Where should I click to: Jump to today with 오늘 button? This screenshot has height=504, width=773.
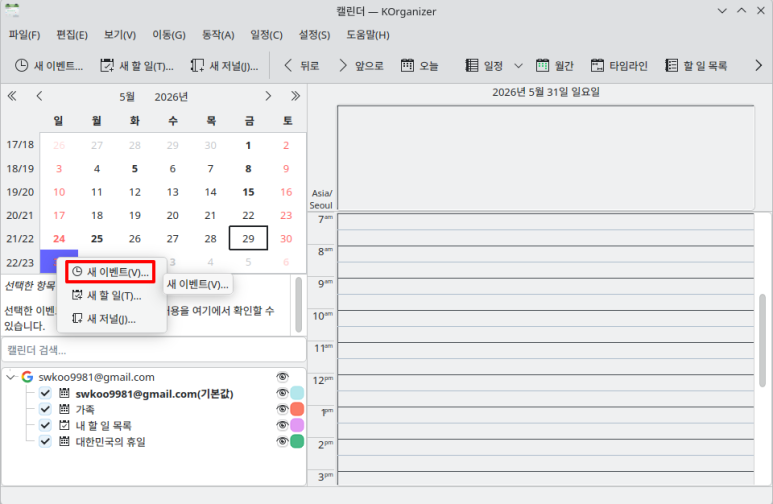420,66
